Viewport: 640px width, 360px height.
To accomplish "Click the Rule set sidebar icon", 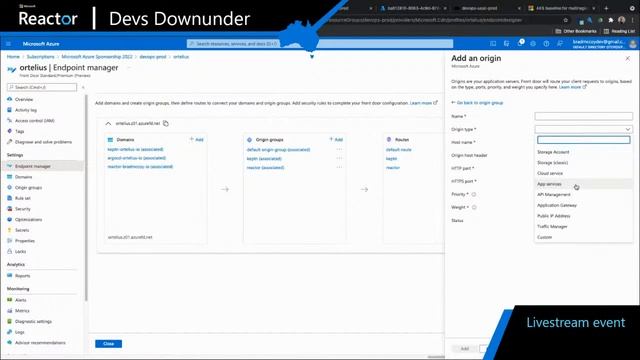I will pos(9,198).
